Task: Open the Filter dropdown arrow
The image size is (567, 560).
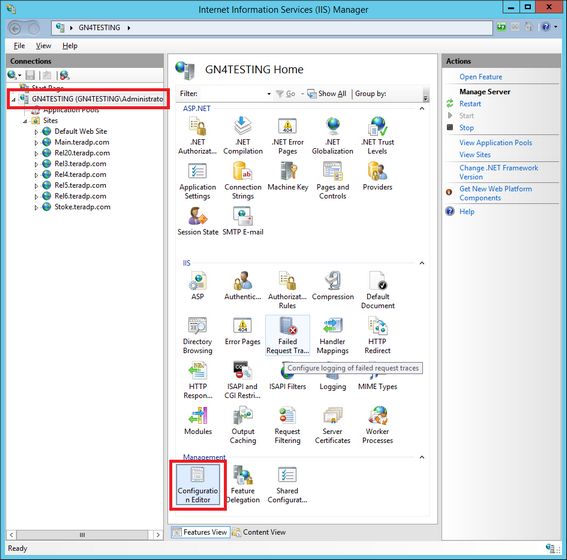Action: pyautogui.click(x=269, y=94)
